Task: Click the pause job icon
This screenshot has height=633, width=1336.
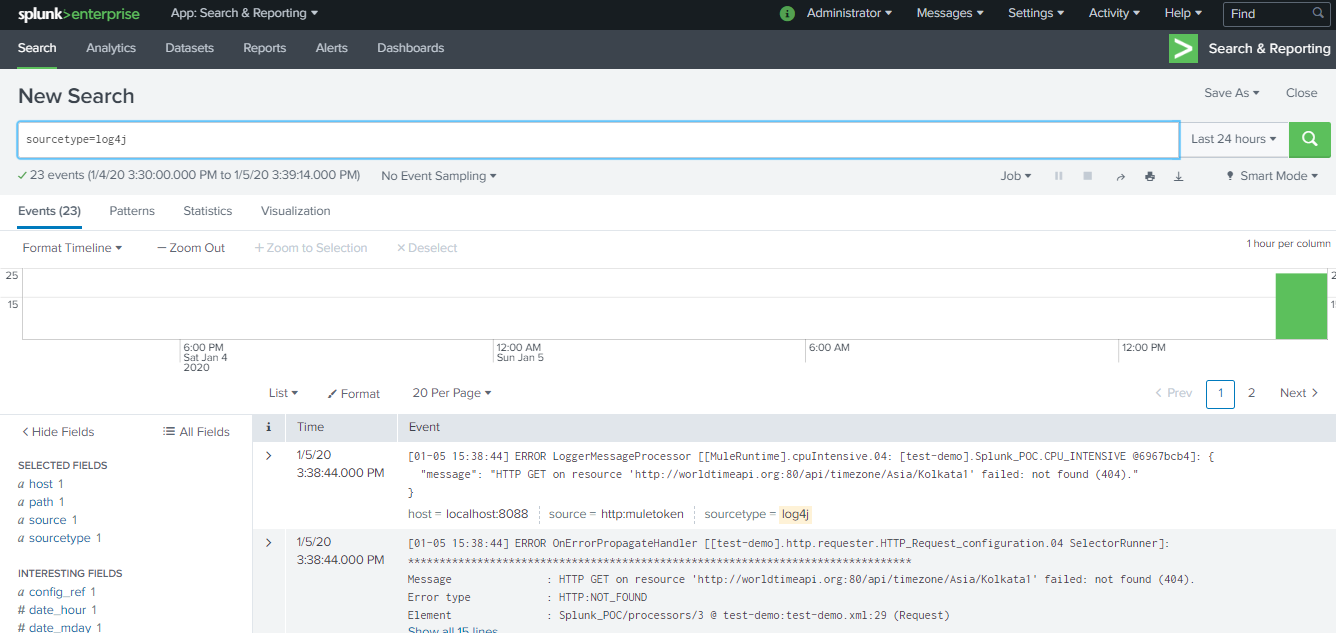Action: click(x=1058, y=177)
